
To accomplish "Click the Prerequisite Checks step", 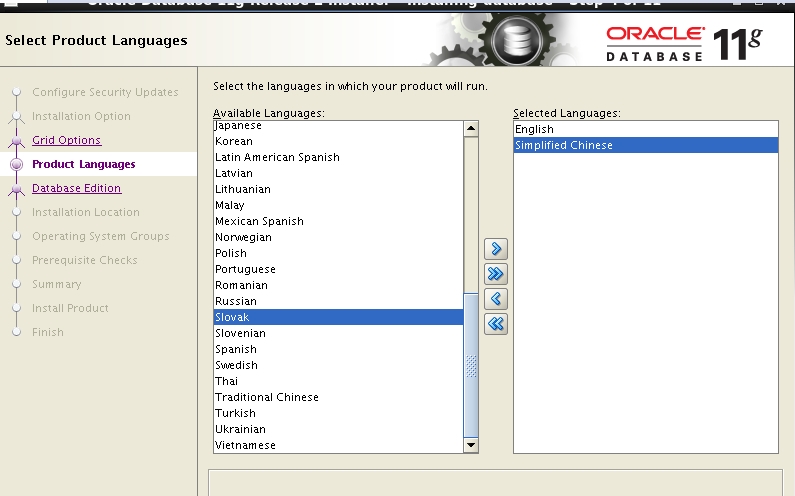I will pyautogui.click(x=85, y=260).
